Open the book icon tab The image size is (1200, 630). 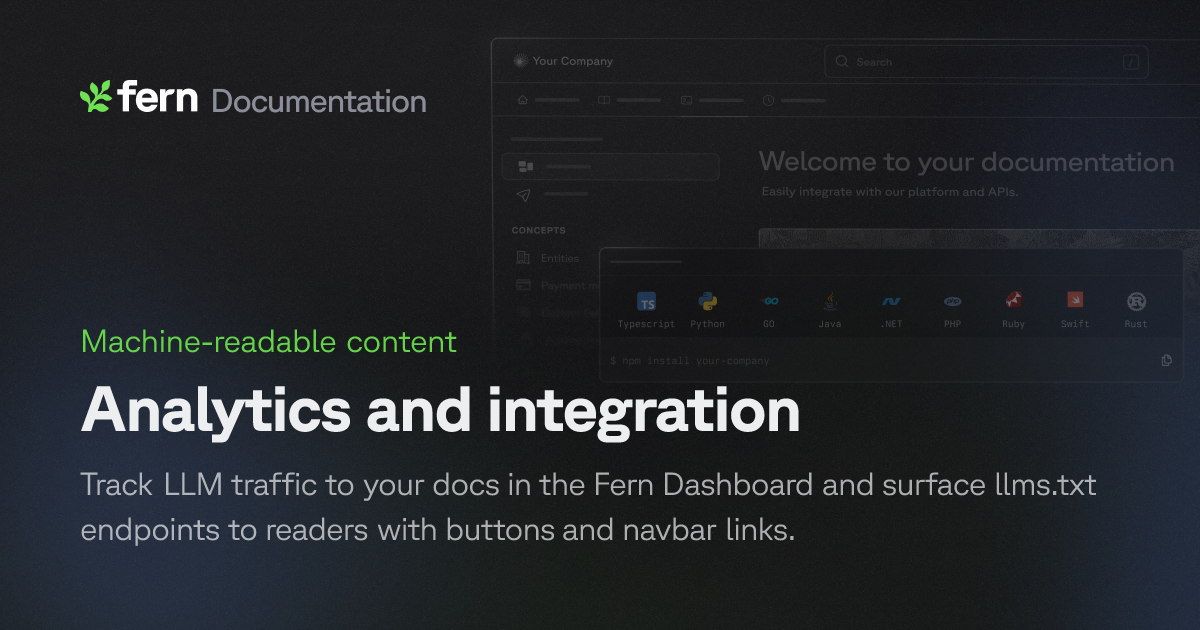pos(629,100)
